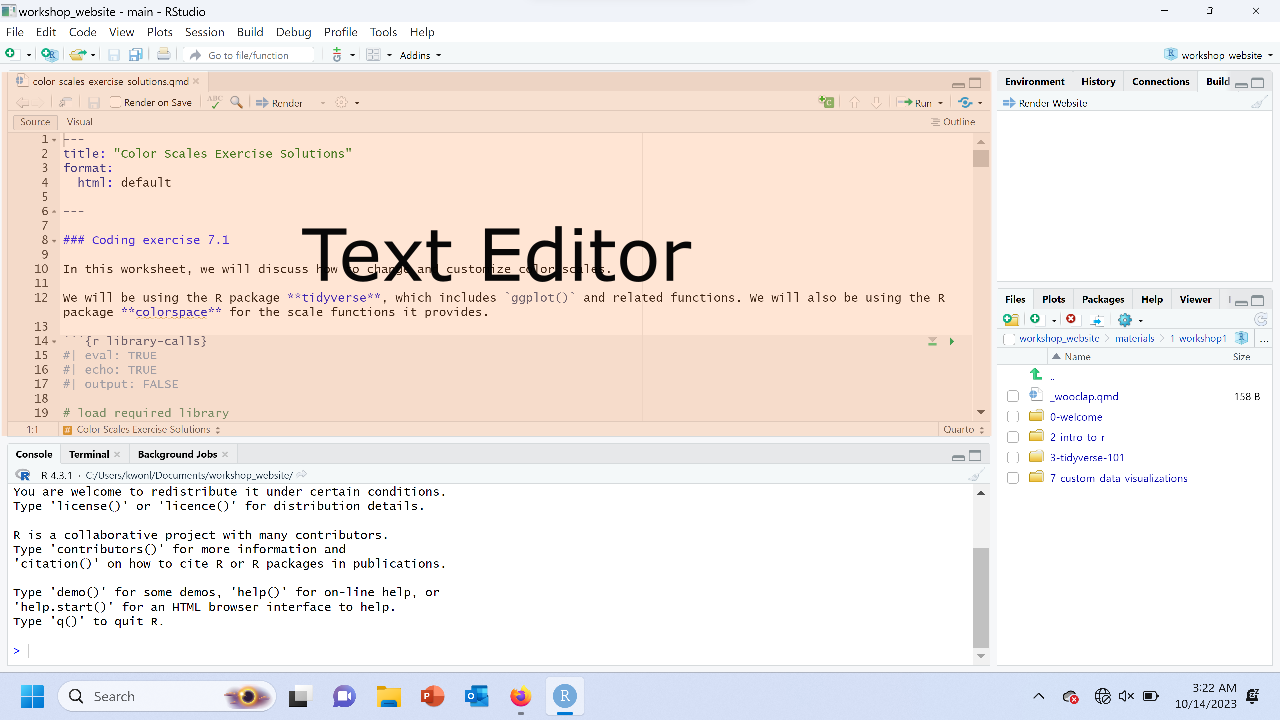This screenshot has width=1280, height=720.
Task: Open the Addins dropdown
Action: [x=420, y=55]
